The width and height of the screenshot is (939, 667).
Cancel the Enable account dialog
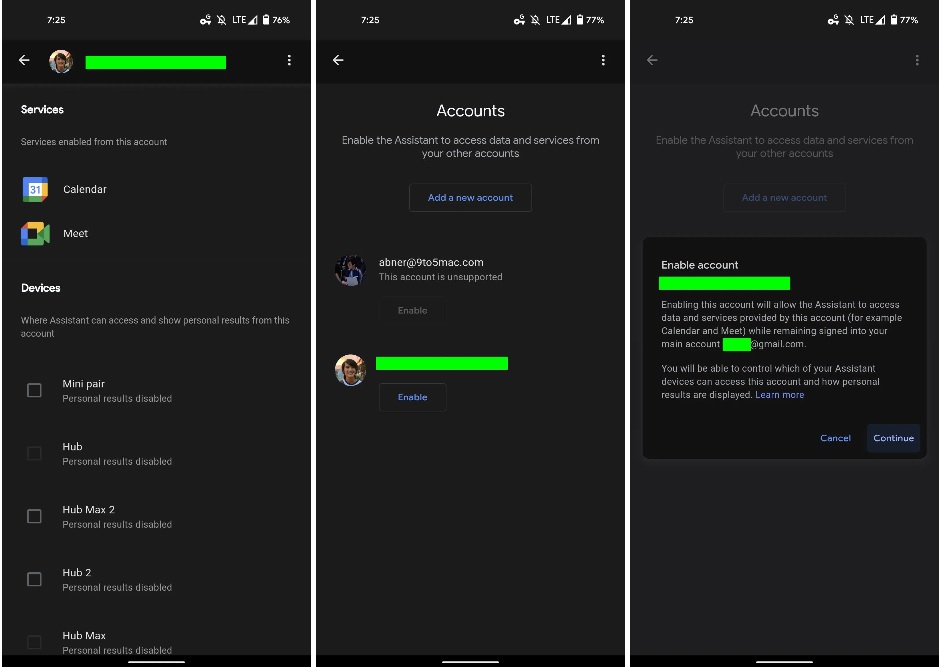[835, 438]
